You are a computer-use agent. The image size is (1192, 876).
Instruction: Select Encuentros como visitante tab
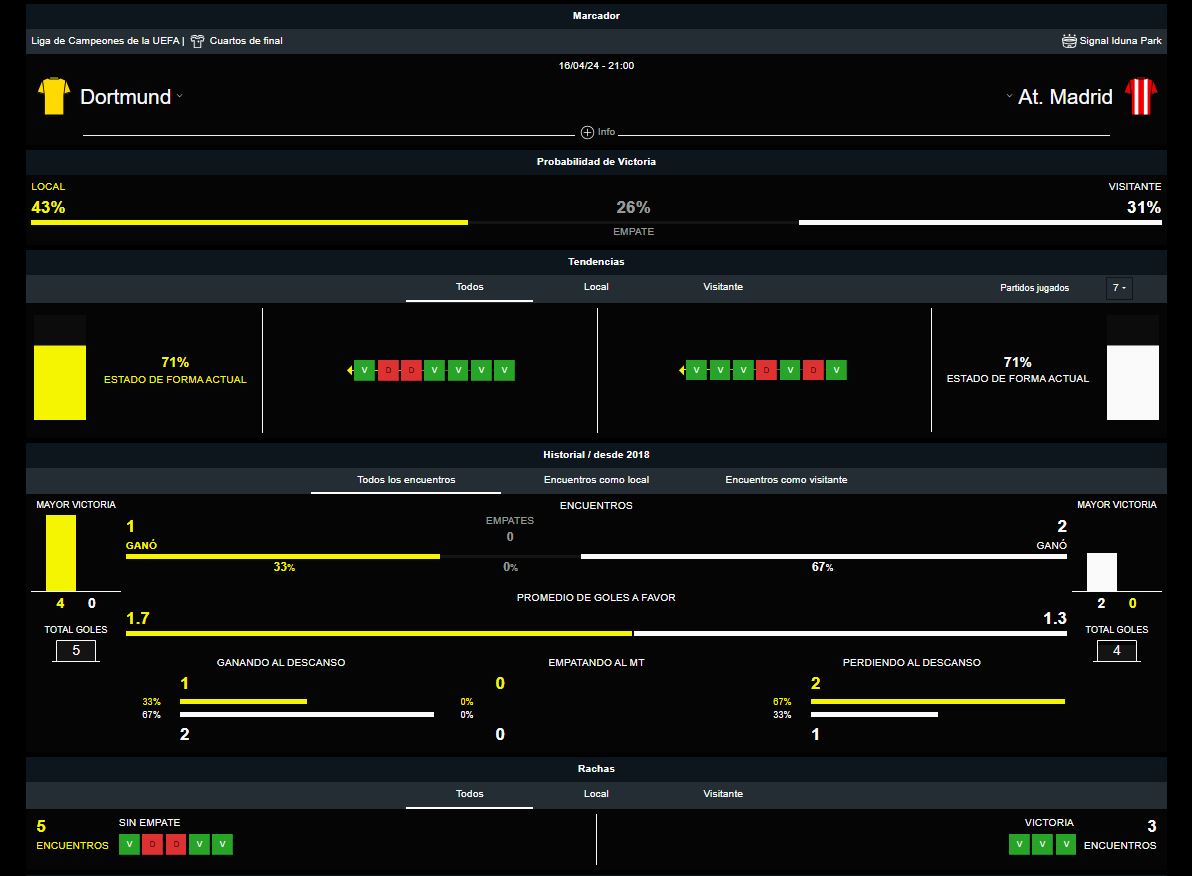point(786,480)
